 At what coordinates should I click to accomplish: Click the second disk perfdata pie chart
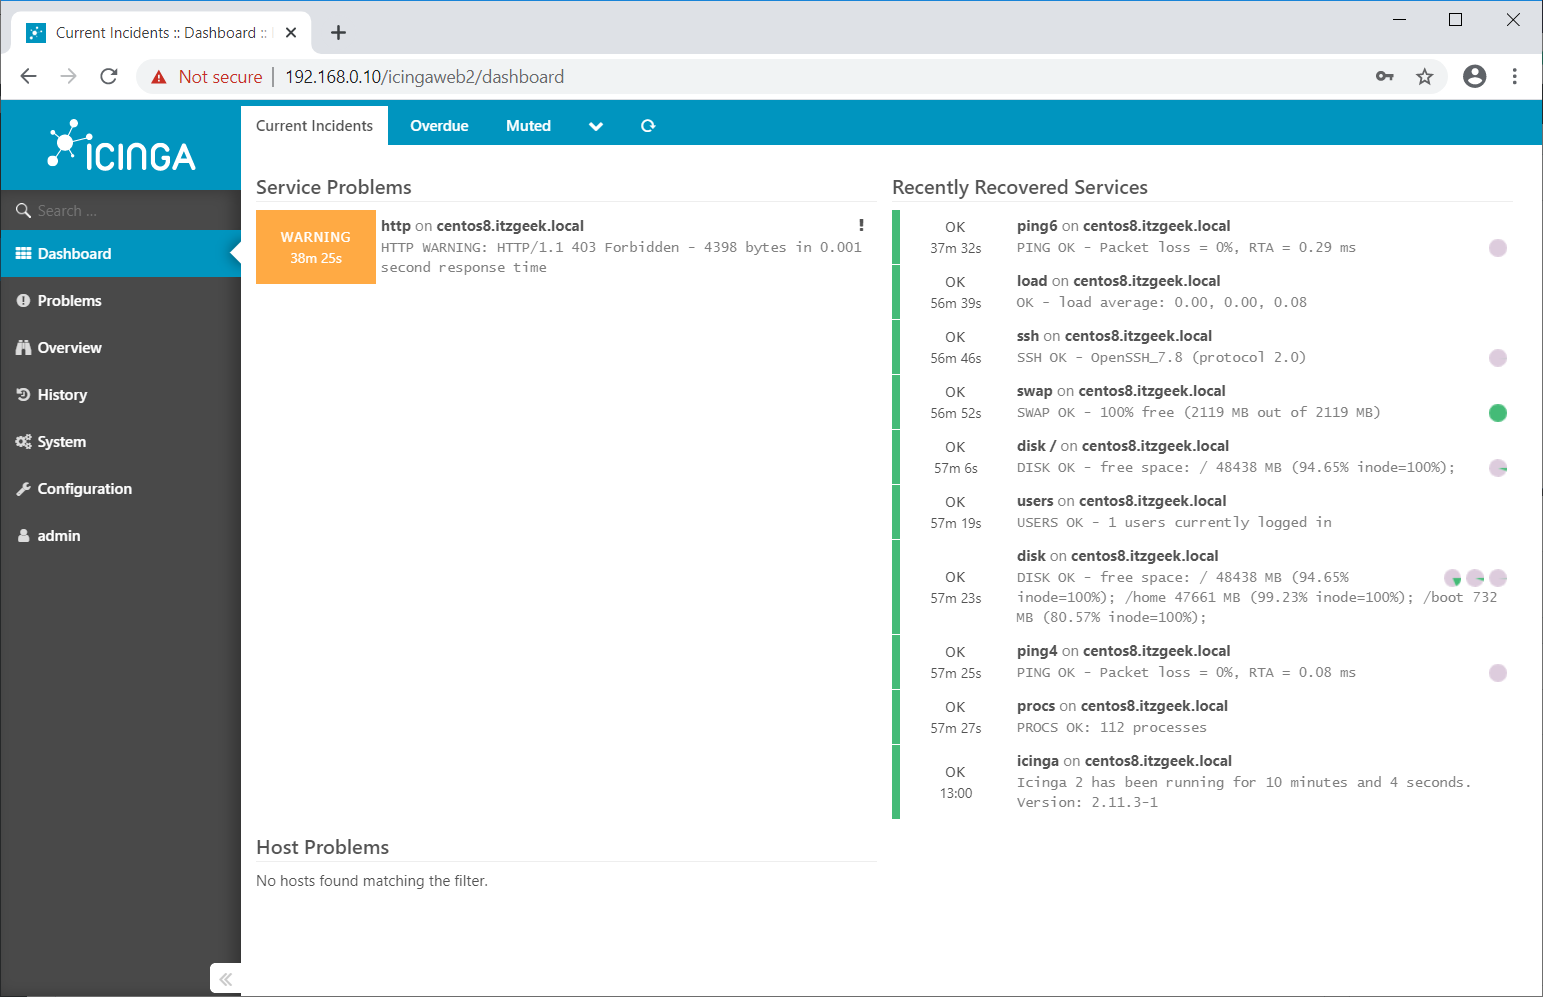(1475, 578)
